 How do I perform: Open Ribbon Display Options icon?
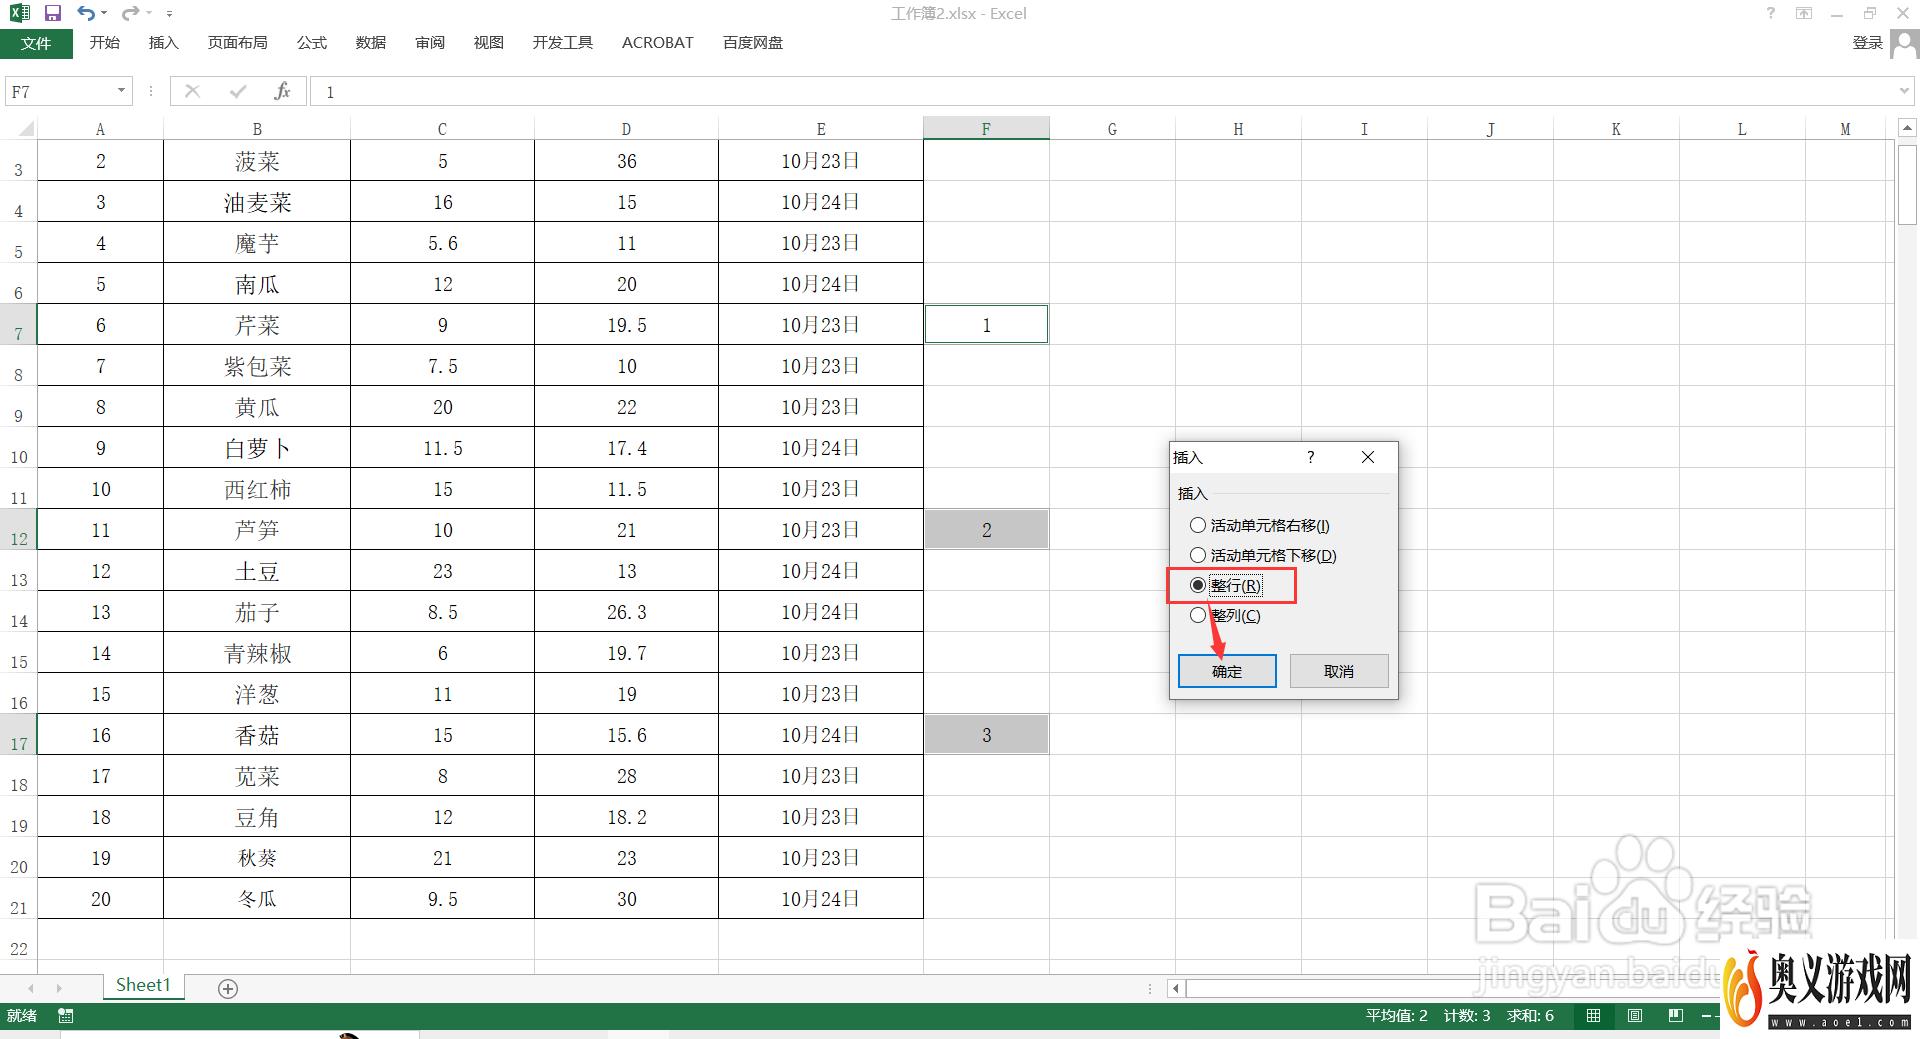[1804, 13]
